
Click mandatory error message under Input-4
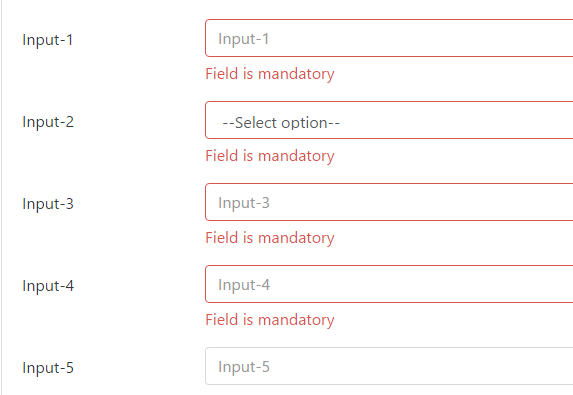[x=270, y=320]
